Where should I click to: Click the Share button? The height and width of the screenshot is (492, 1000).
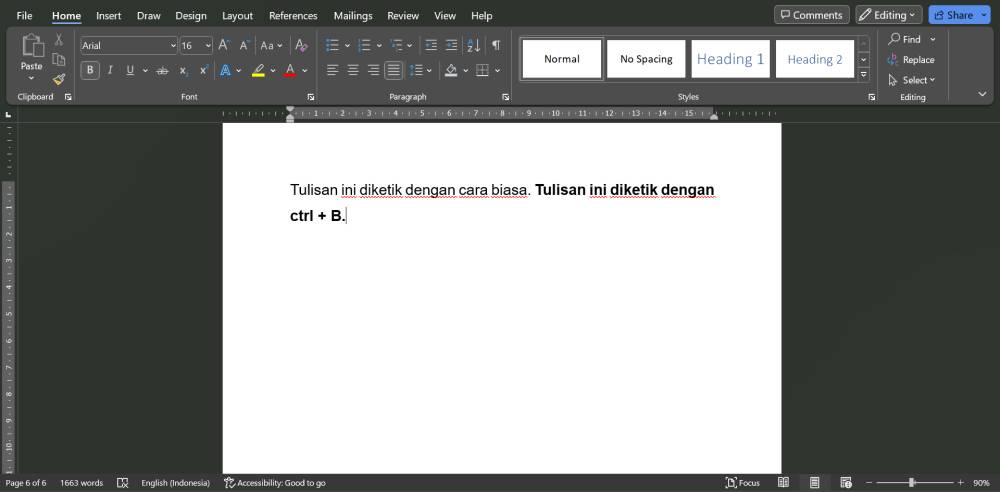pyautogui.click(x=953, y=15)
